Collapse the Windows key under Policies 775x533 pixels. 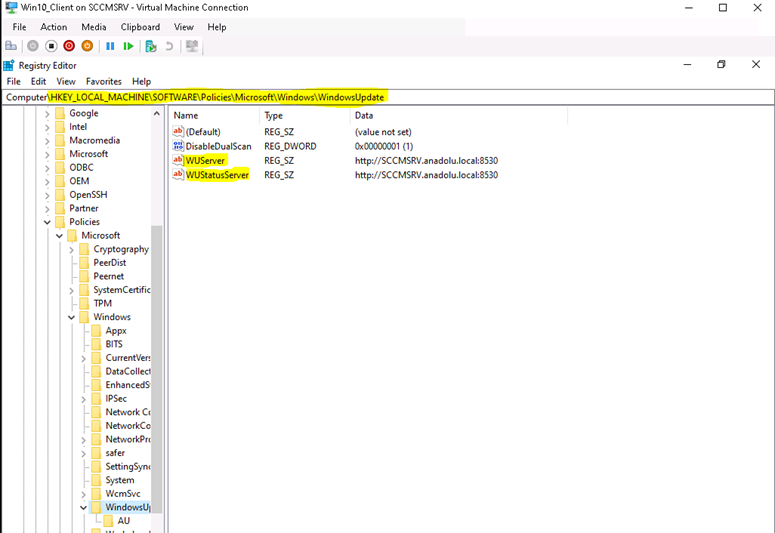click(71, 317)
